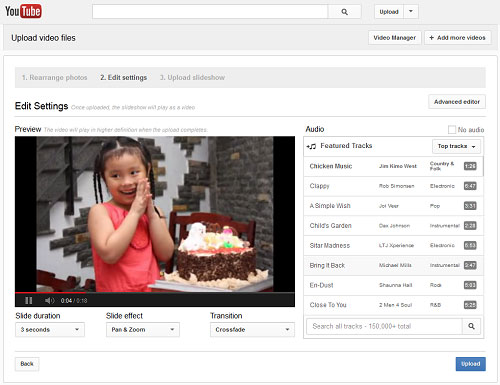The image size is (500, 385).
Task: Click the audio track list scrollbar
Action: 482,167
